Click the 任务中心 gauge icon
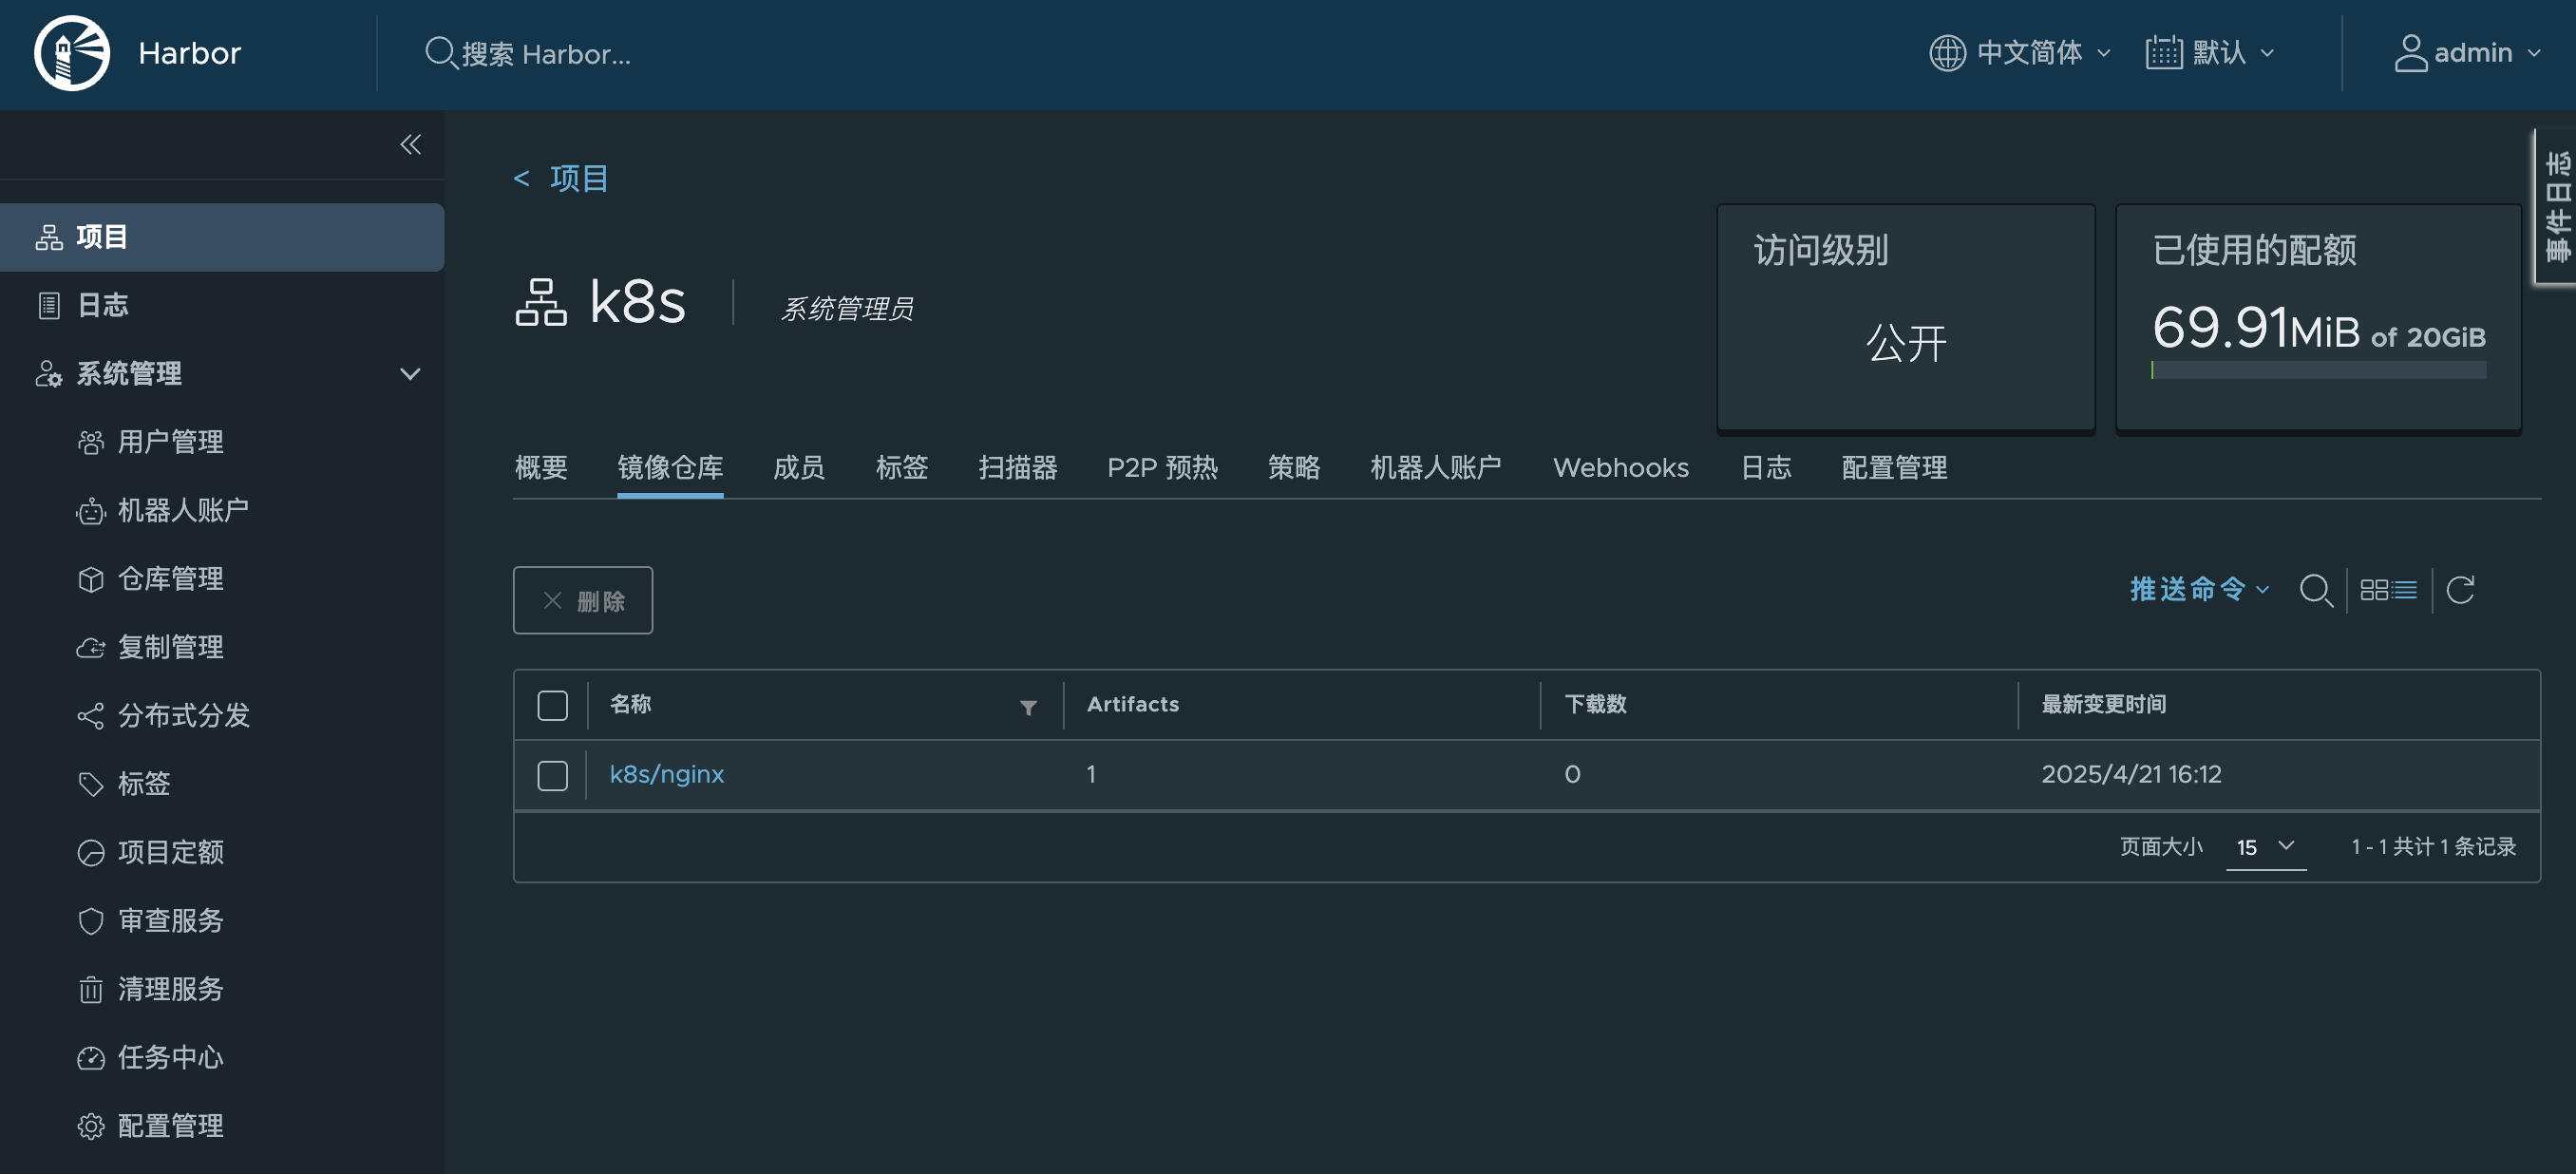 click(x=91, y=1058)
